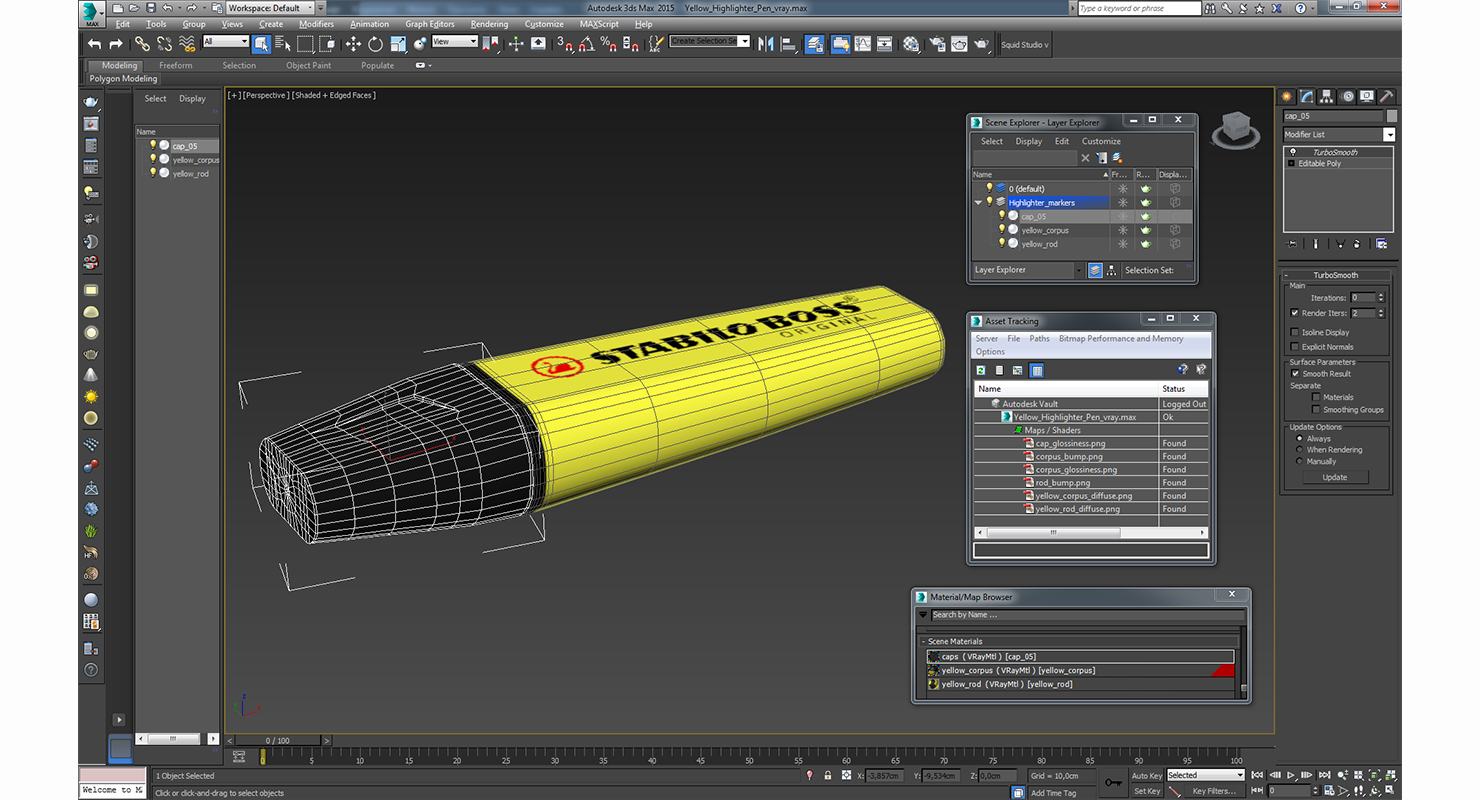The width and height of the screenshot is (1480, 800).
Task: Switch to the Freeform ribbon tab
Action: (175, 65)
